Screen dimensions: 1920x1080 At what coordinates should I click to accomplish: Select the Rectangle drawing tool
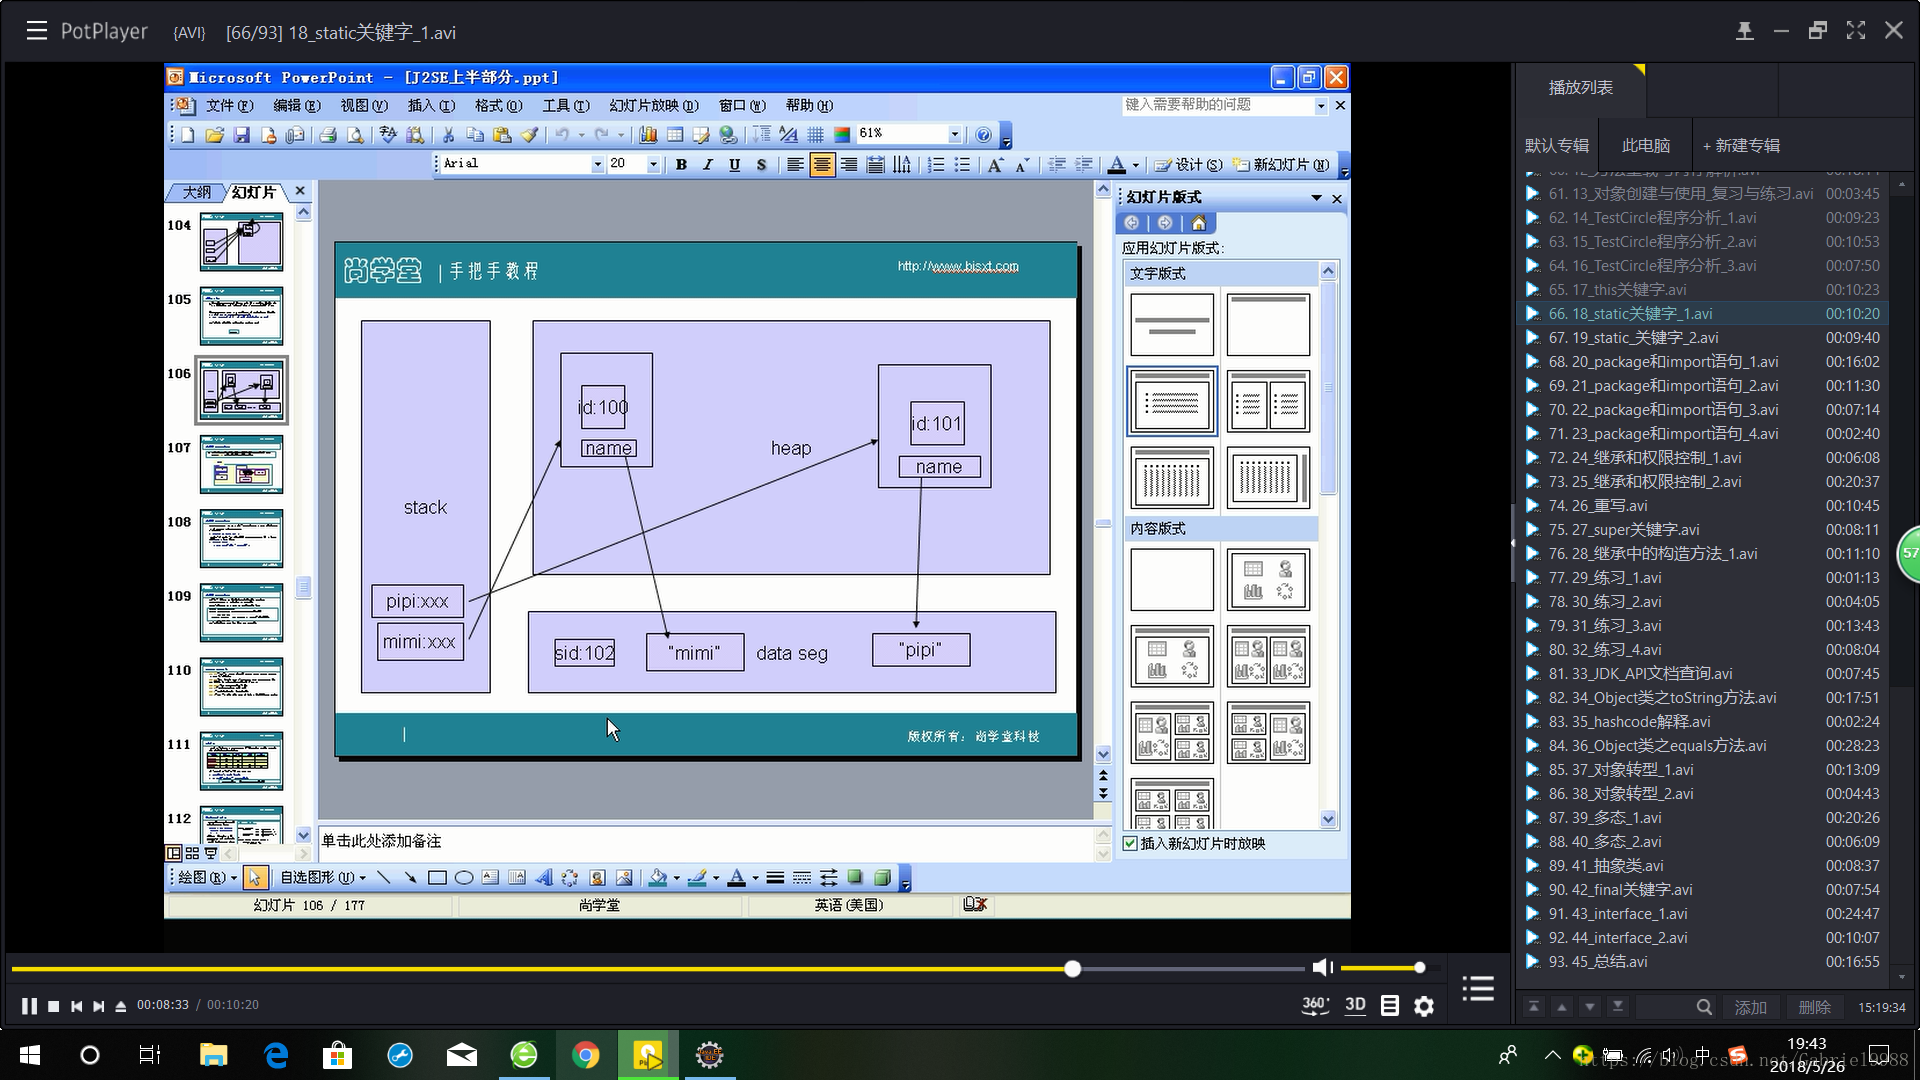pyautogui.click(x=437, y=878)
